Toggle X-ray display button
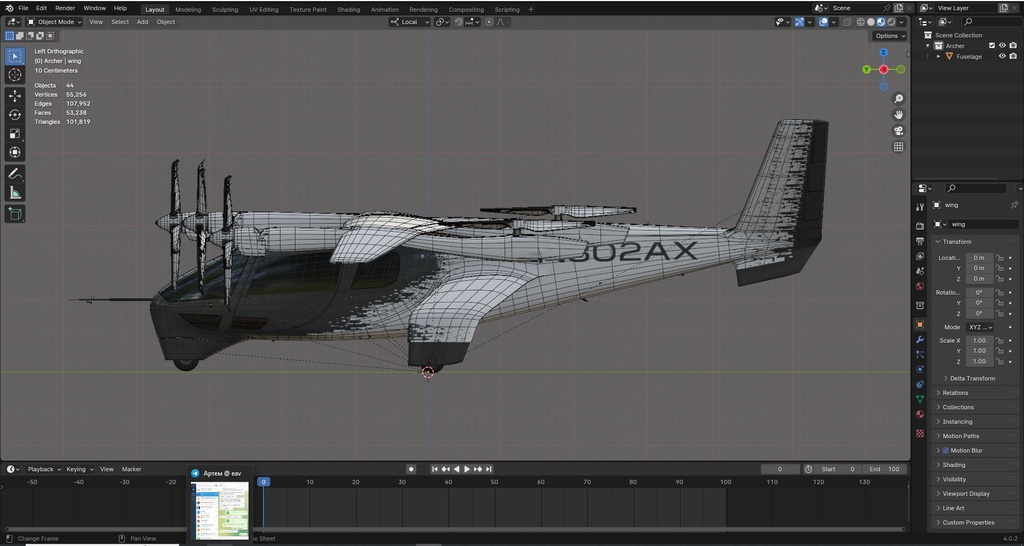This screenshot has width=1024, height=546. pyautogui.click(x=847, y=22)
